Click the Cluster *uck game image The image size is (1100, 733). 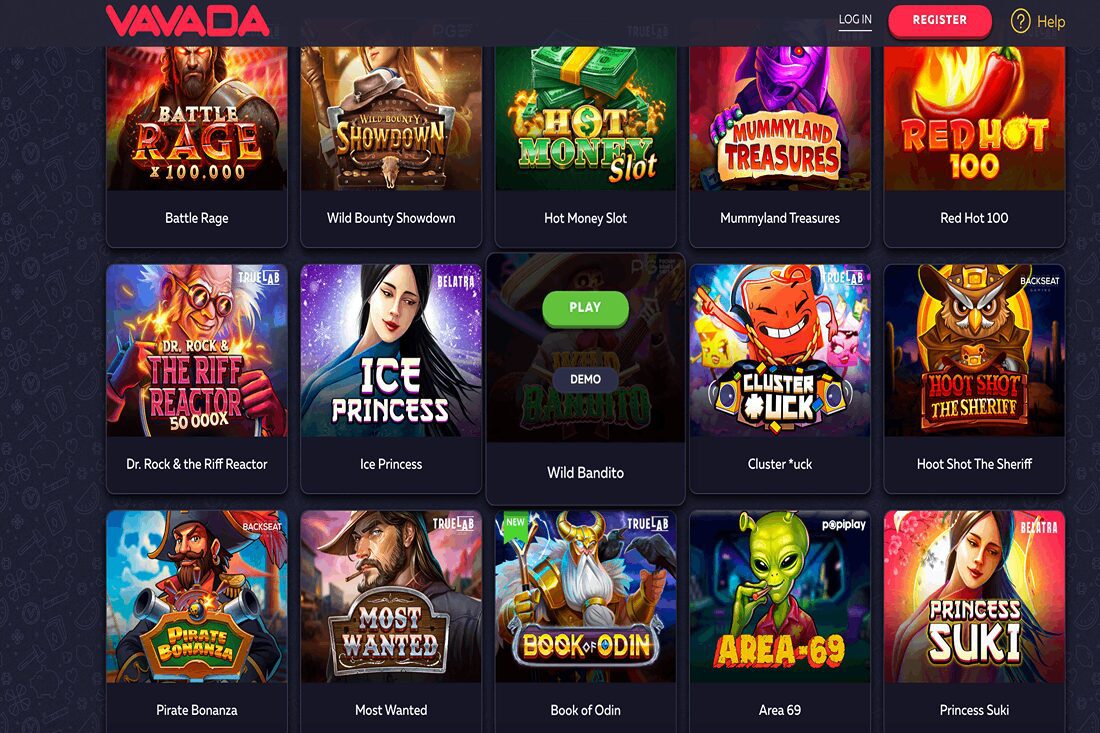click(779, 350)
